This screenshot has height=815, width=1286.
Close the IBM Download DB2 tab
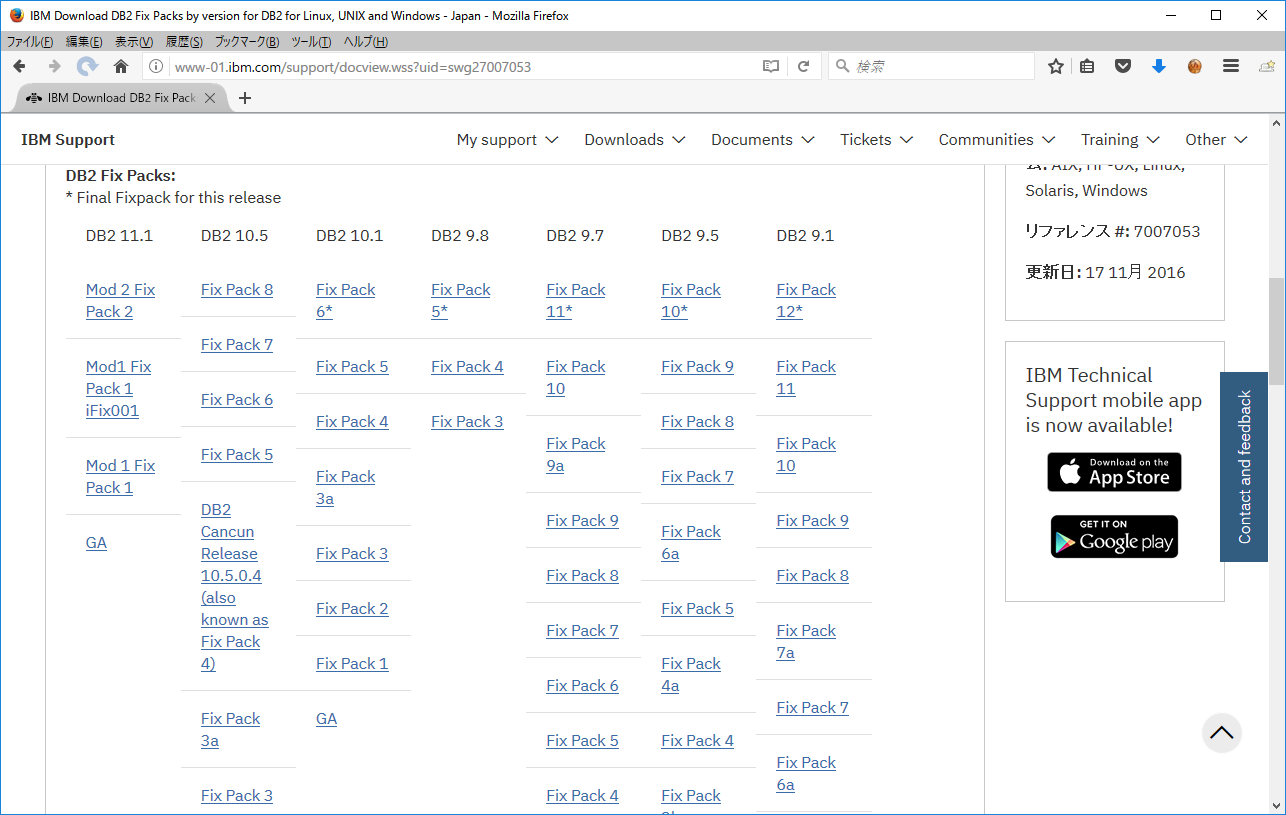coord(210,98)
